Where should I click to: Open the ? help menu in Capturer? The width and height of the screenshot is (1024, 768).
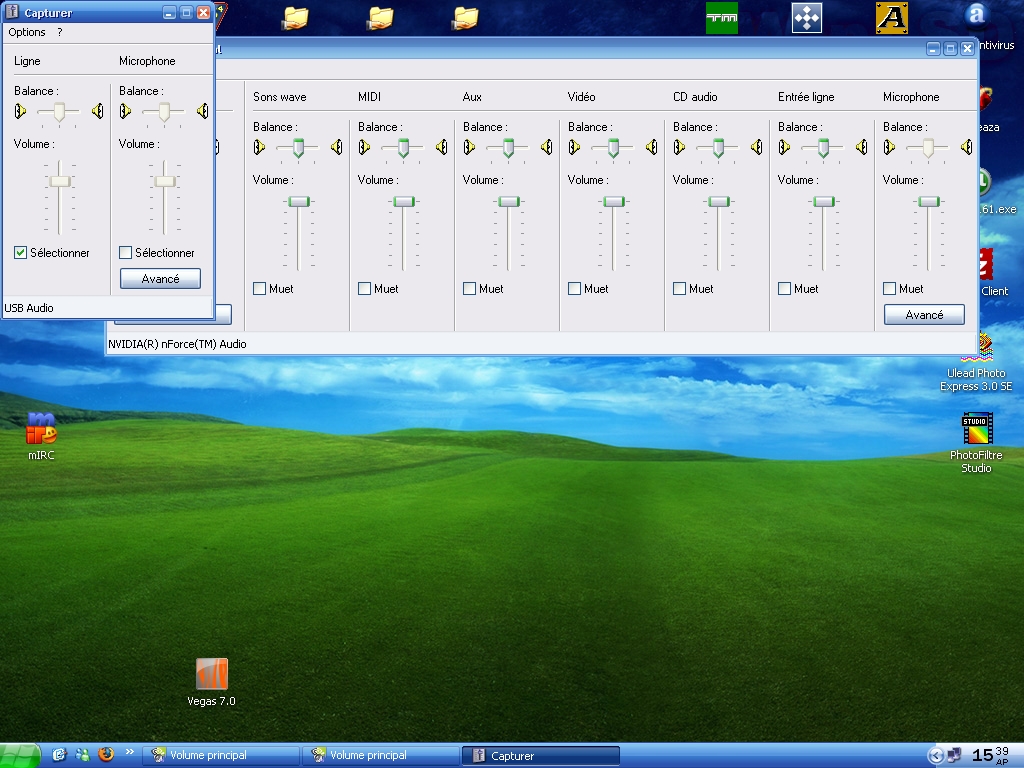(59, 32)
